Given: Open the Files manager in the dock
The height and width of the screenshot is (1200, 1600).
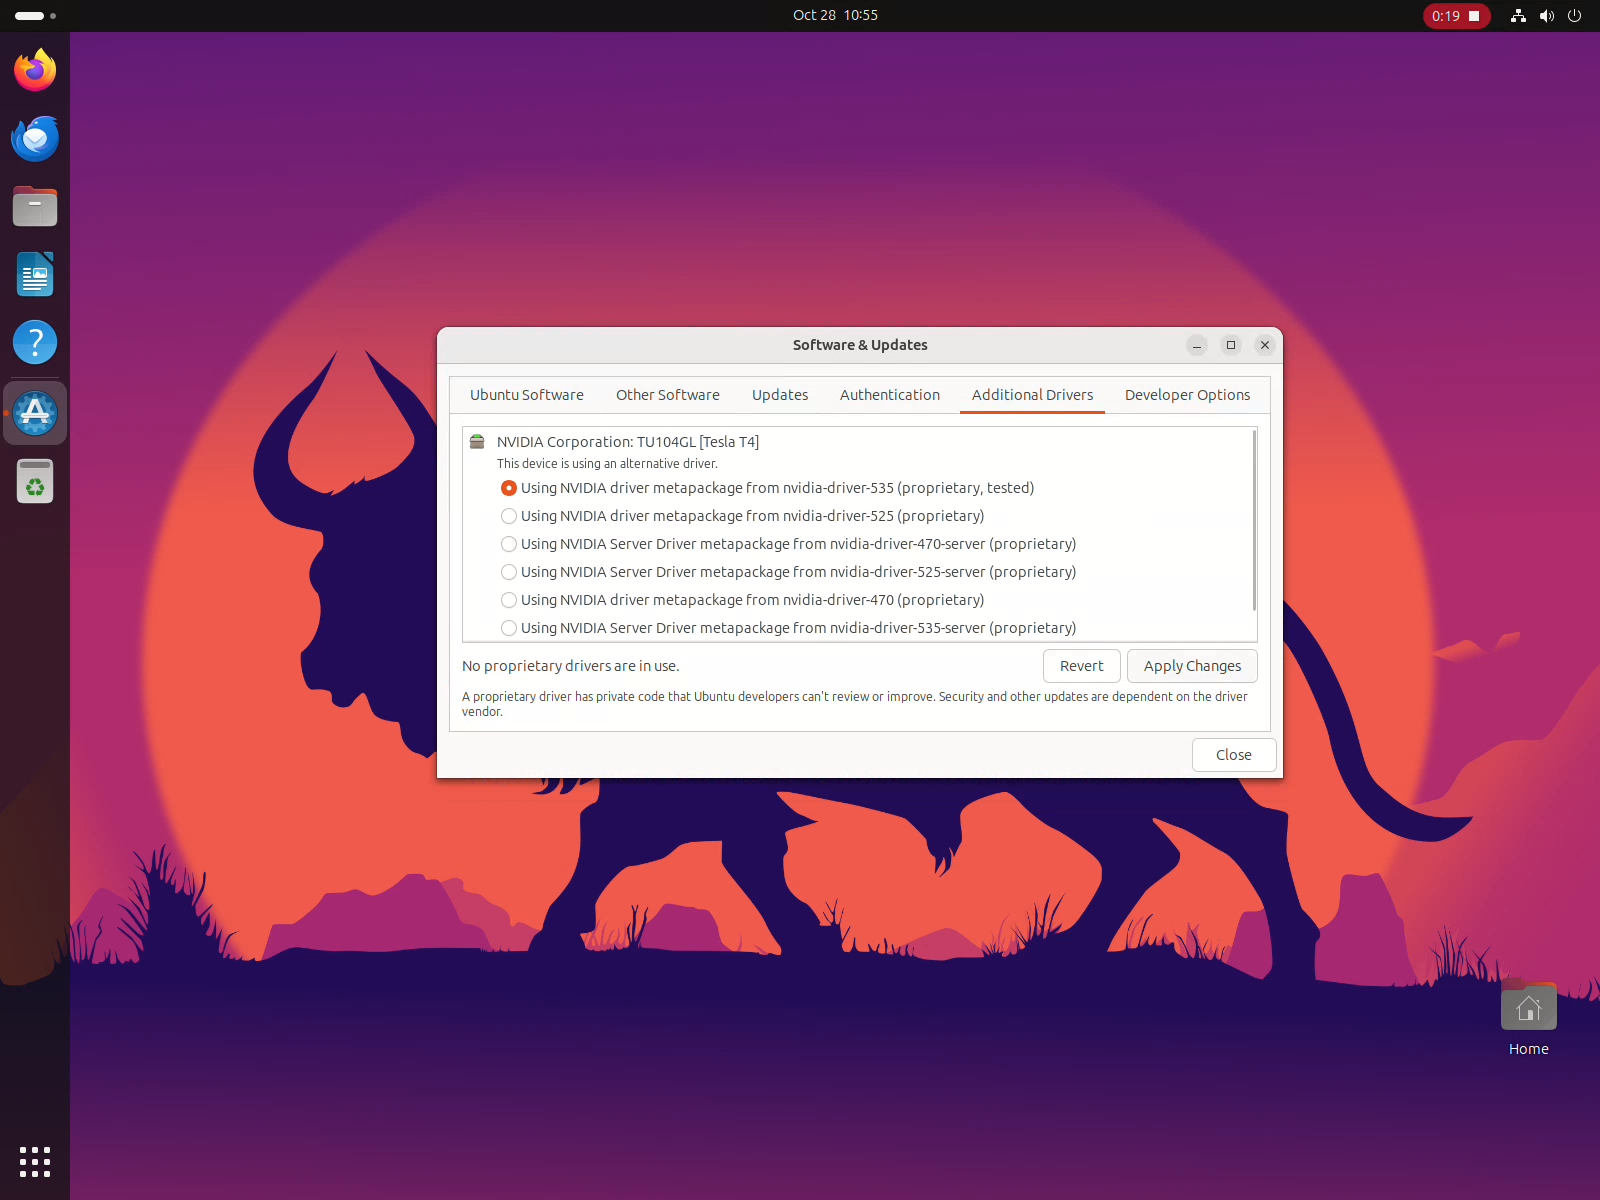Looking at the screenshot, I should [35, 206].
